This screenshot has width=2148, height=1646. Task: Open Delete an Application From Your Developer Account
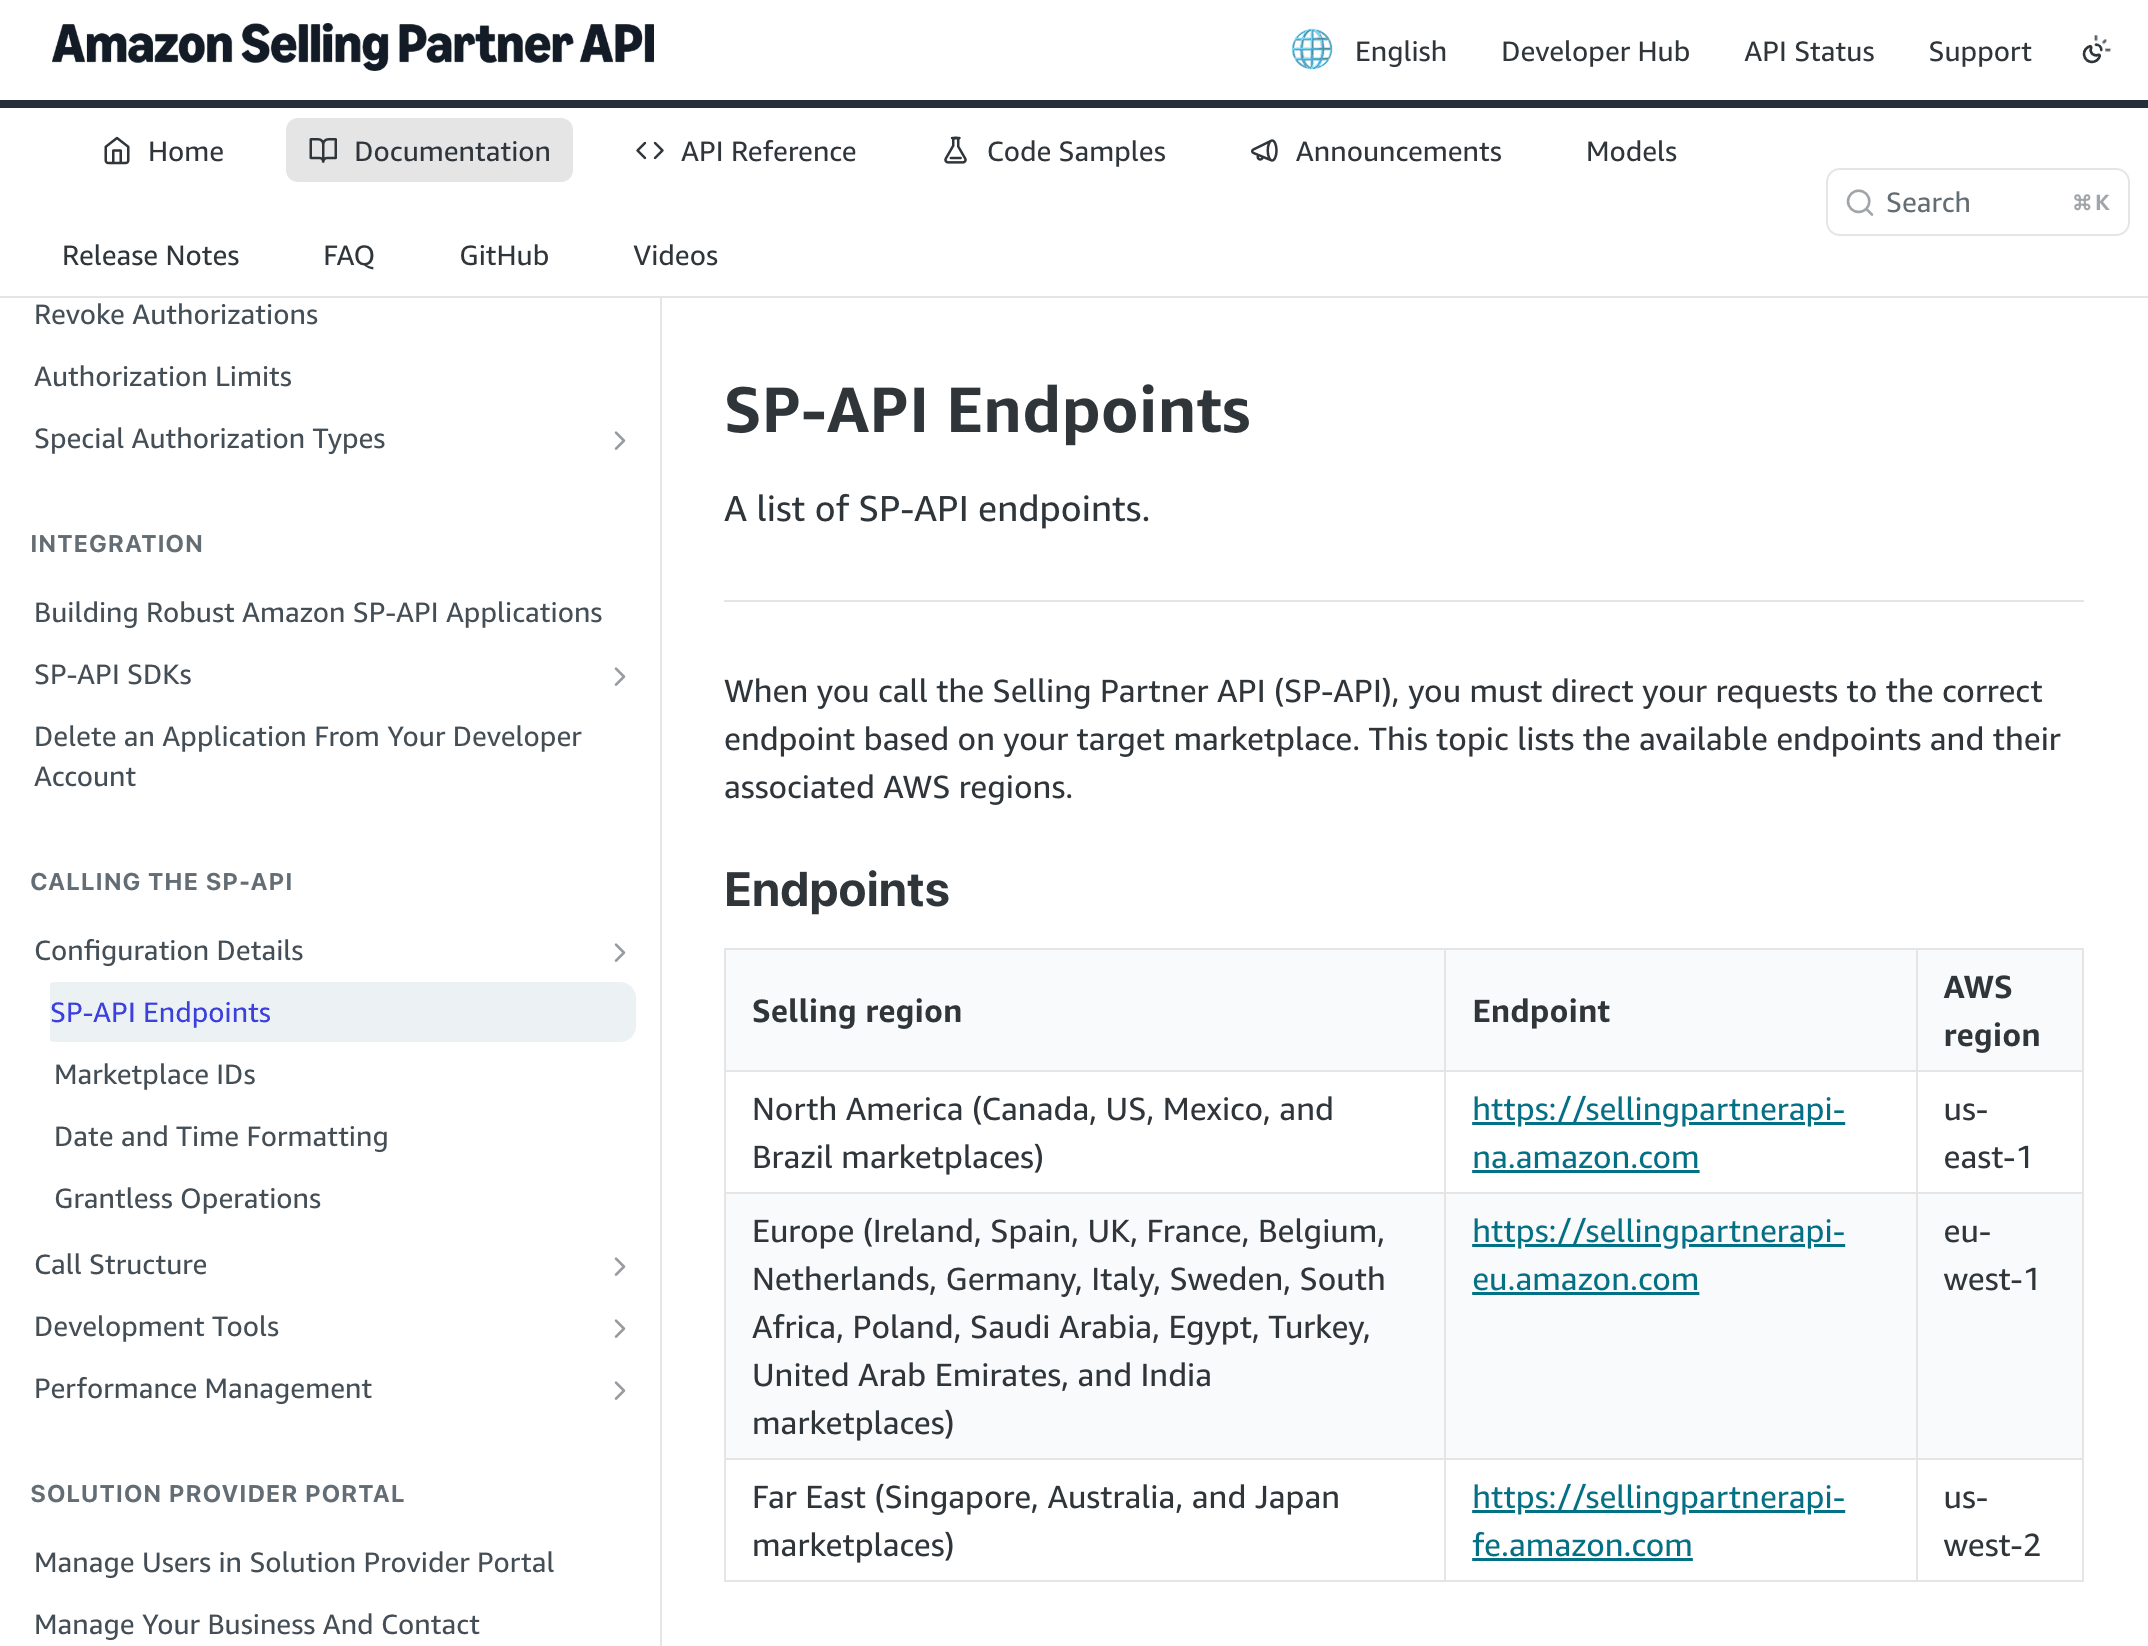[x=307, y=756]
